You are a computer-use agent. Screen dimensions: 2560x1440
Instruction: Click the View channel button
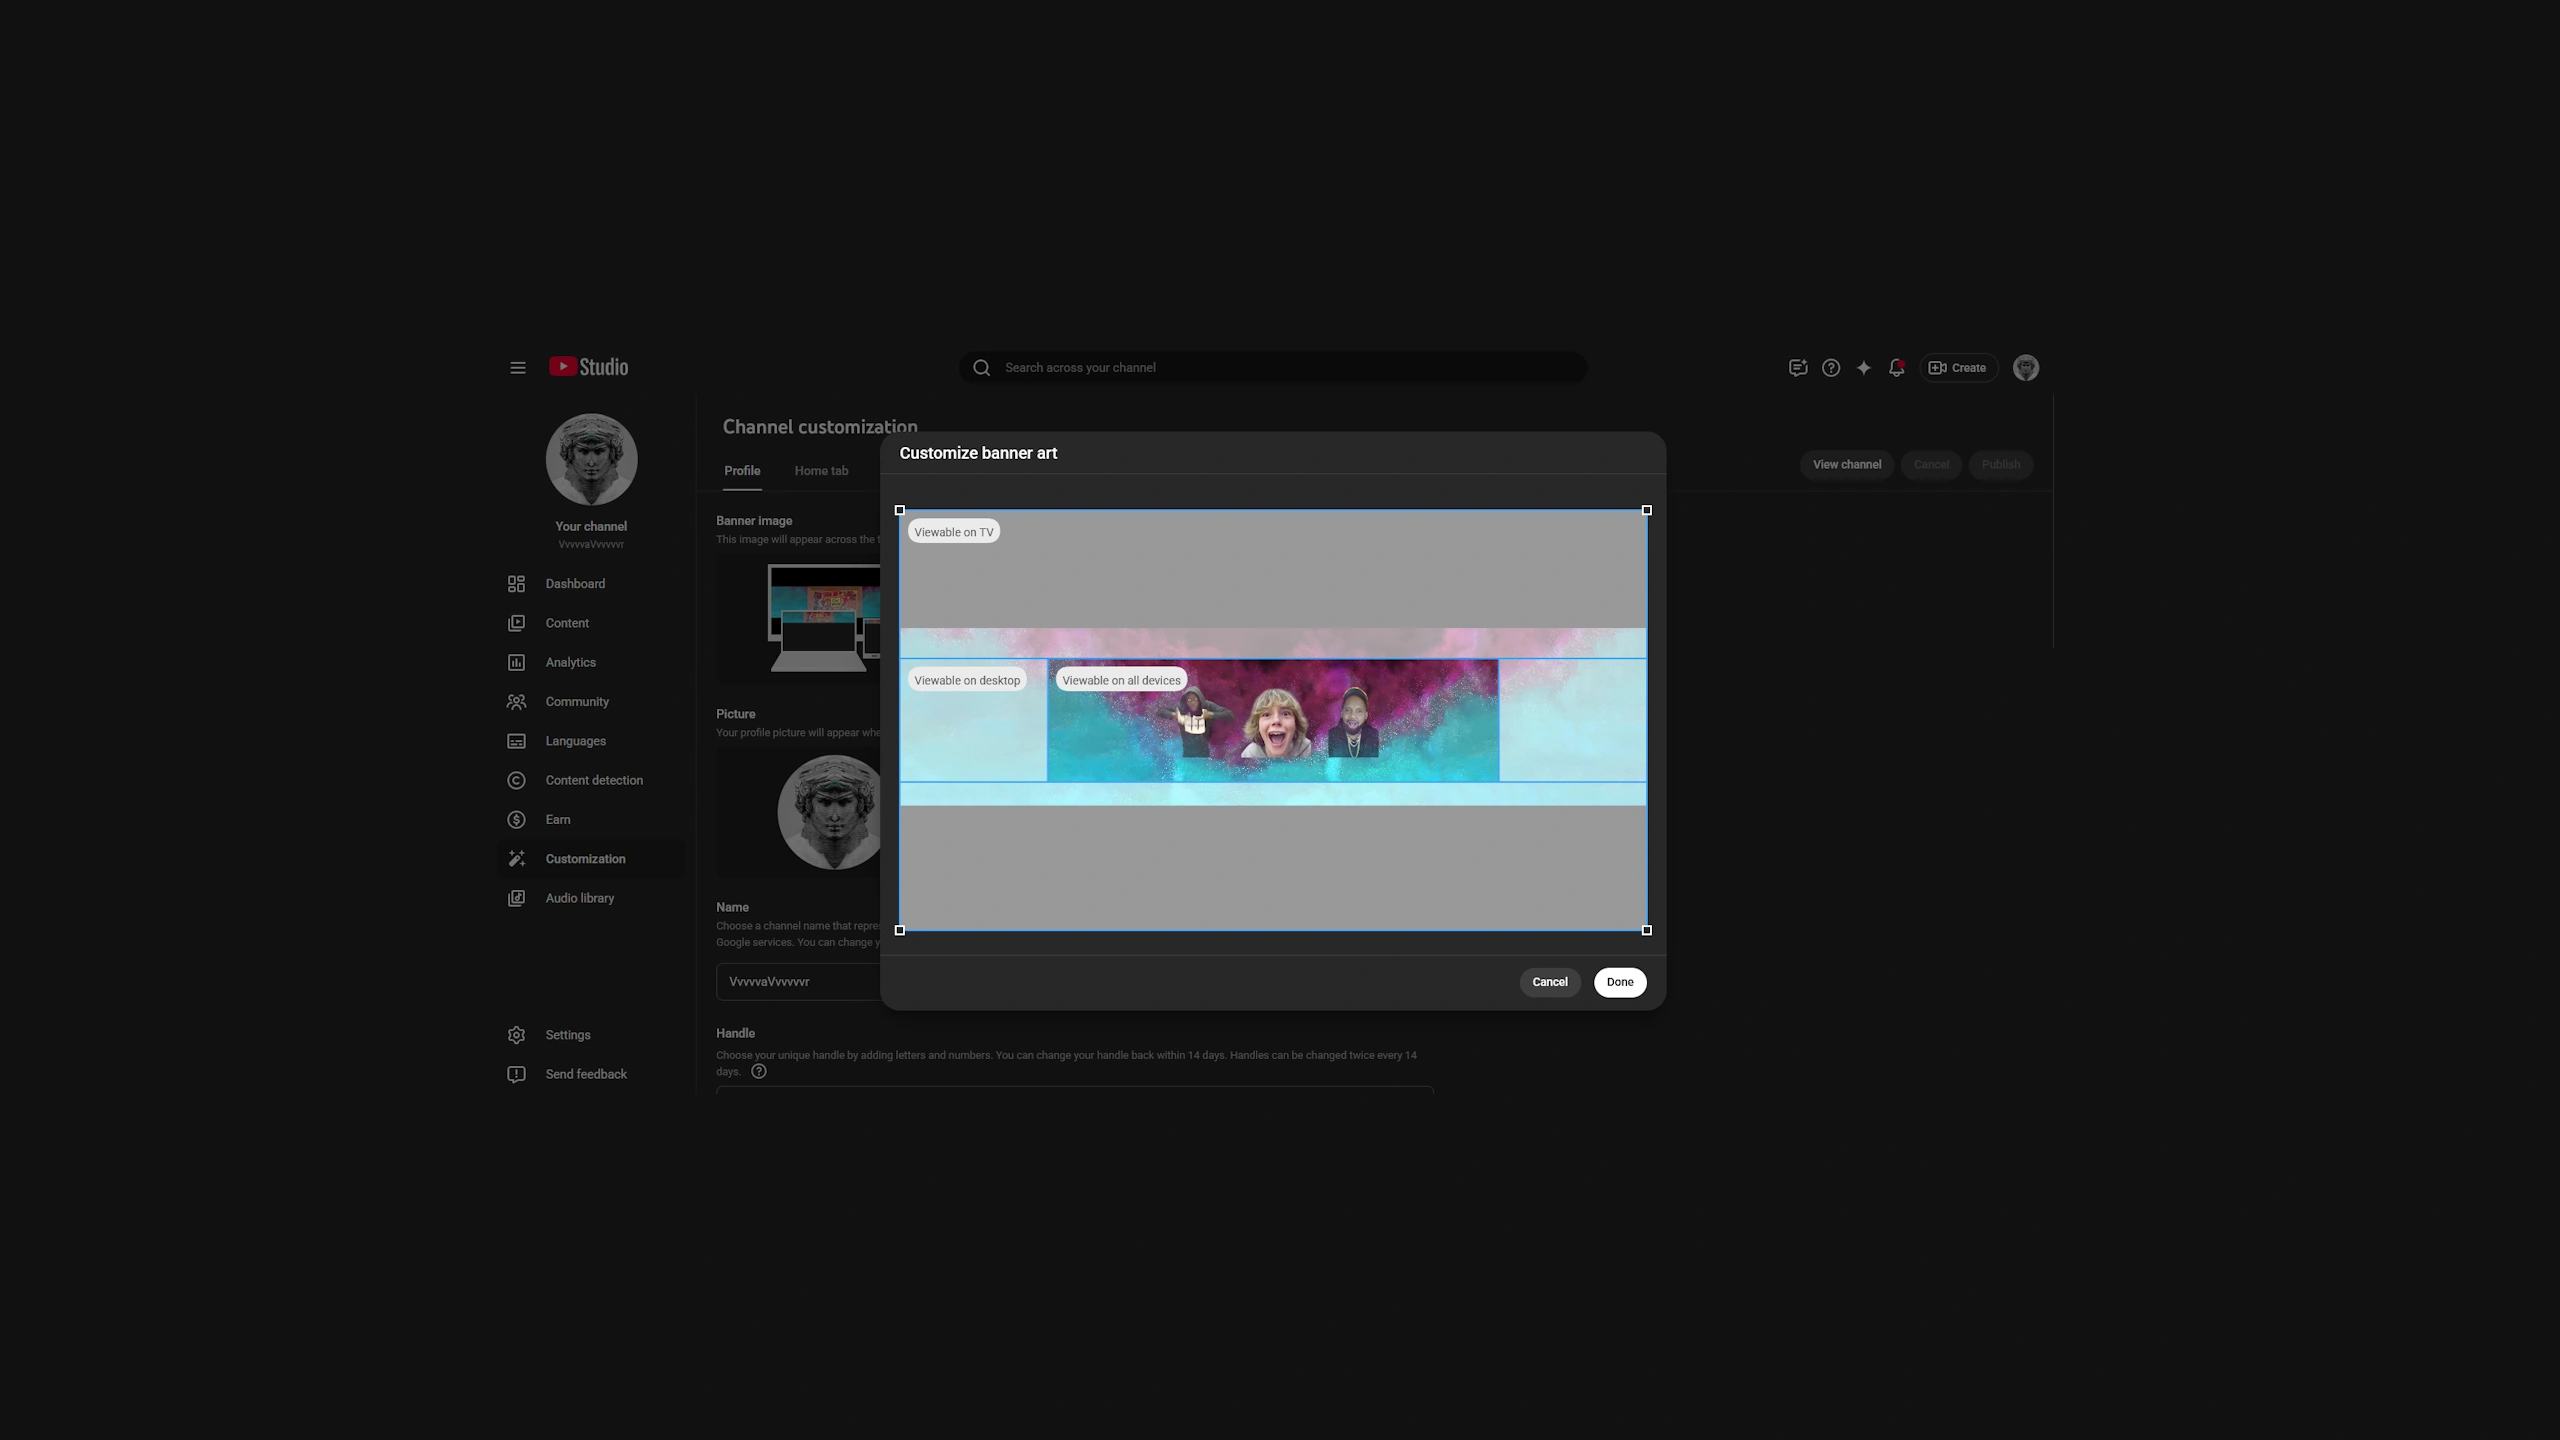pyautogui.click(x=1846, y=465)
